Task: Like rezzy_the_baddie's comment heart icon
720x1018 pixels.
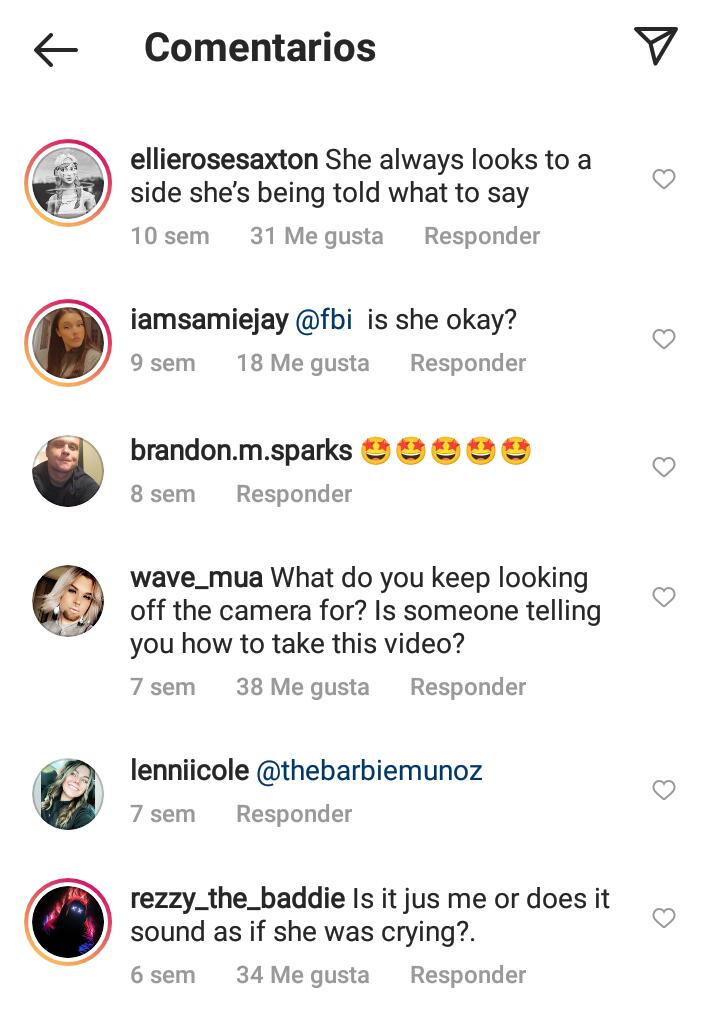Action: (663, 918)
